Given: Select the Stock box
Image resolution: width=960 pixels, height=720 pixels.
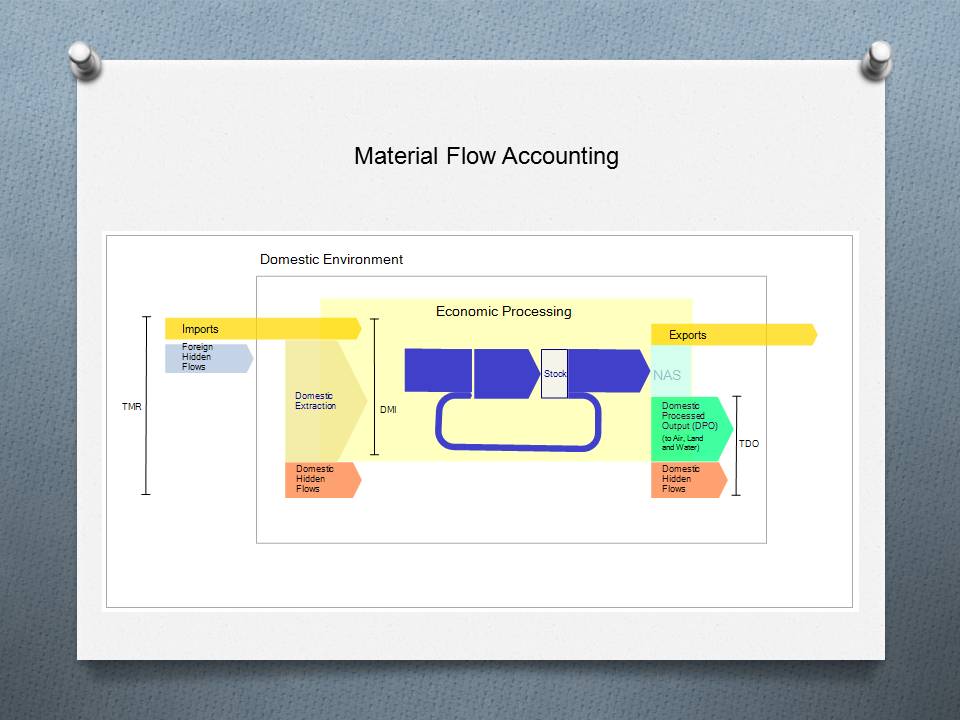Looking at the screenshot, I should [x=554, y=373].
